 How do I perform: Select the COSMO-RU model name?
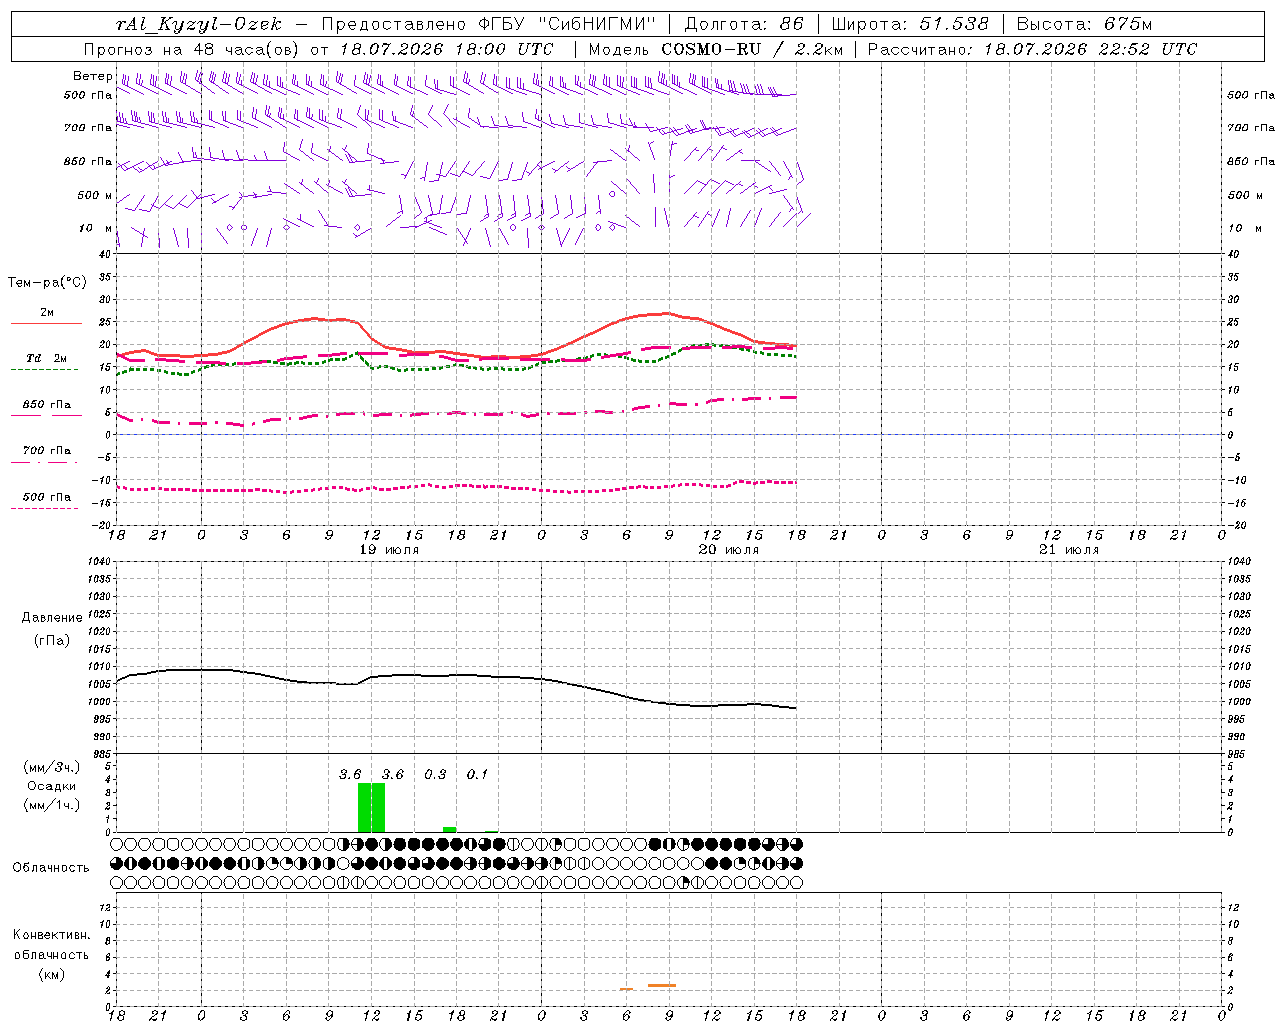712,49
